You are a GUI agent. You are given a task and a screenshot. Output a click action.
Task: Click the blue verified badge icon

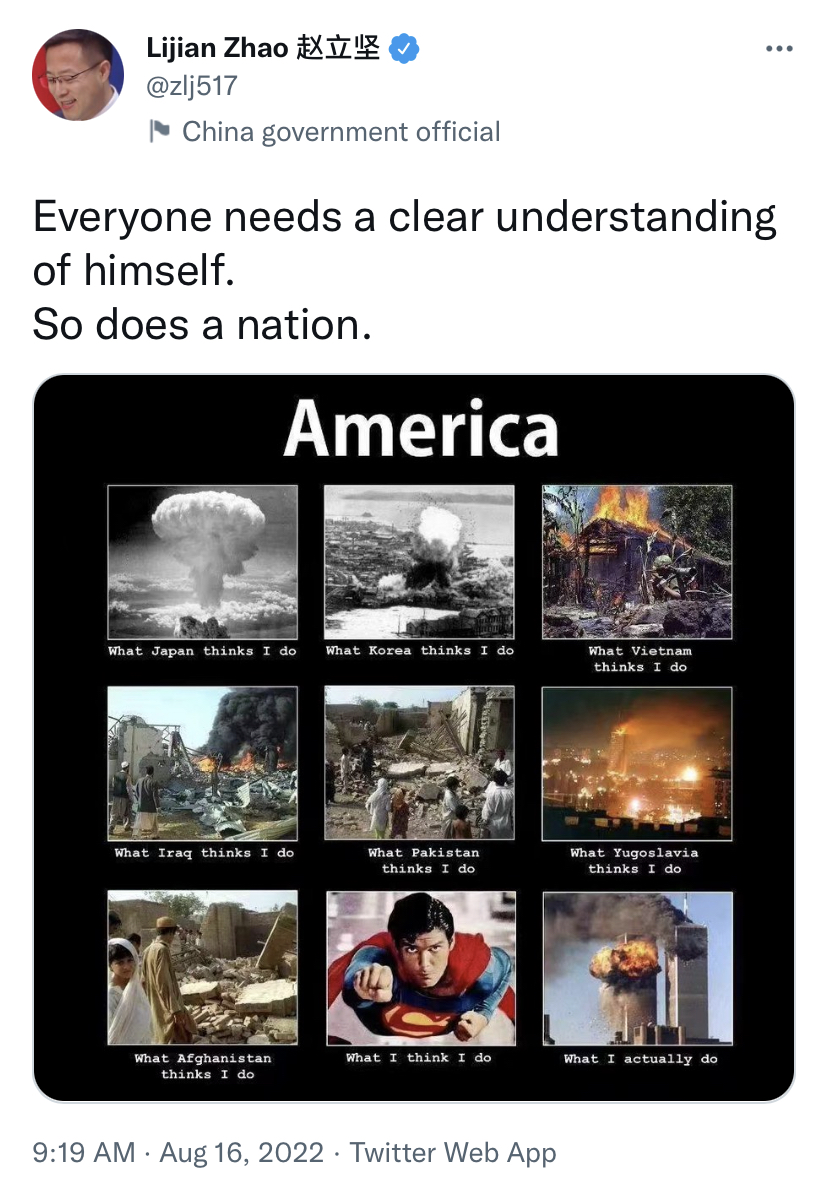404,47
